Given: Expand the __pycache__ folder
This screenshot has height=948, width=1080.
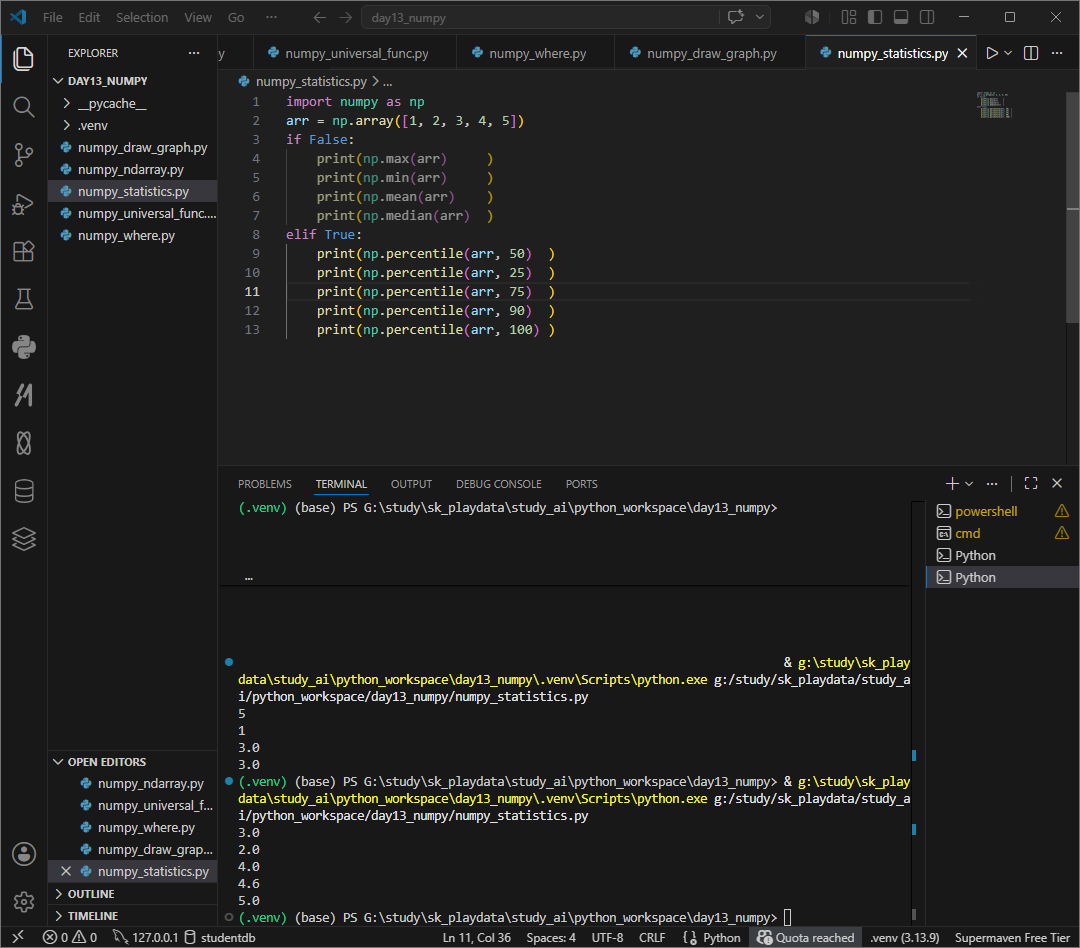Looking at the screenshot, I should click(132, 103).
